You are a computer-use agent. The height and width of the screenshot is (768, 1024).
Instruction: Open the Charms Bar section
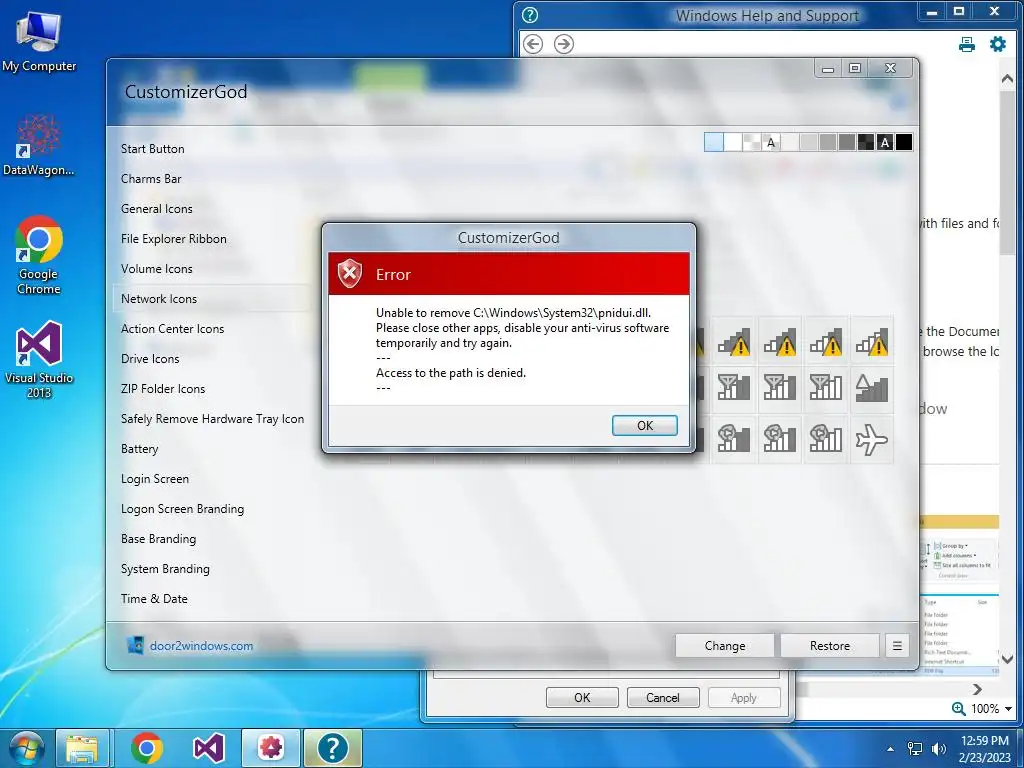tap(151, 179)
